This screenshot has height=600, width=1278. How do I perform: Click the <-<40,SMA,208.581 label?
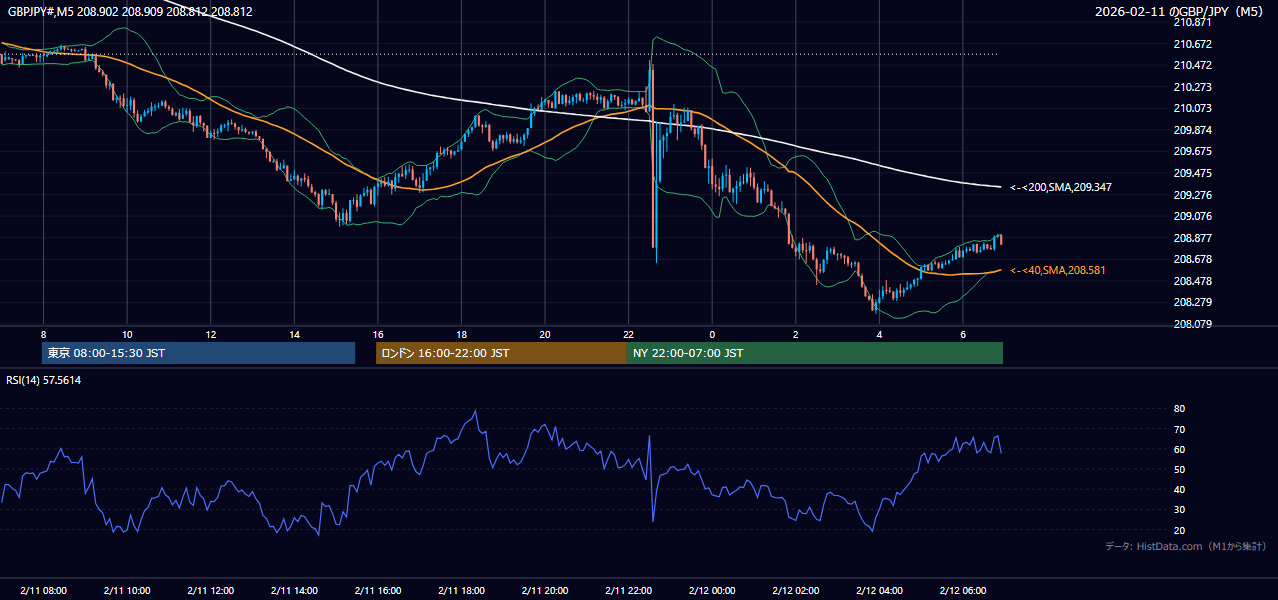coord(1058,270)
